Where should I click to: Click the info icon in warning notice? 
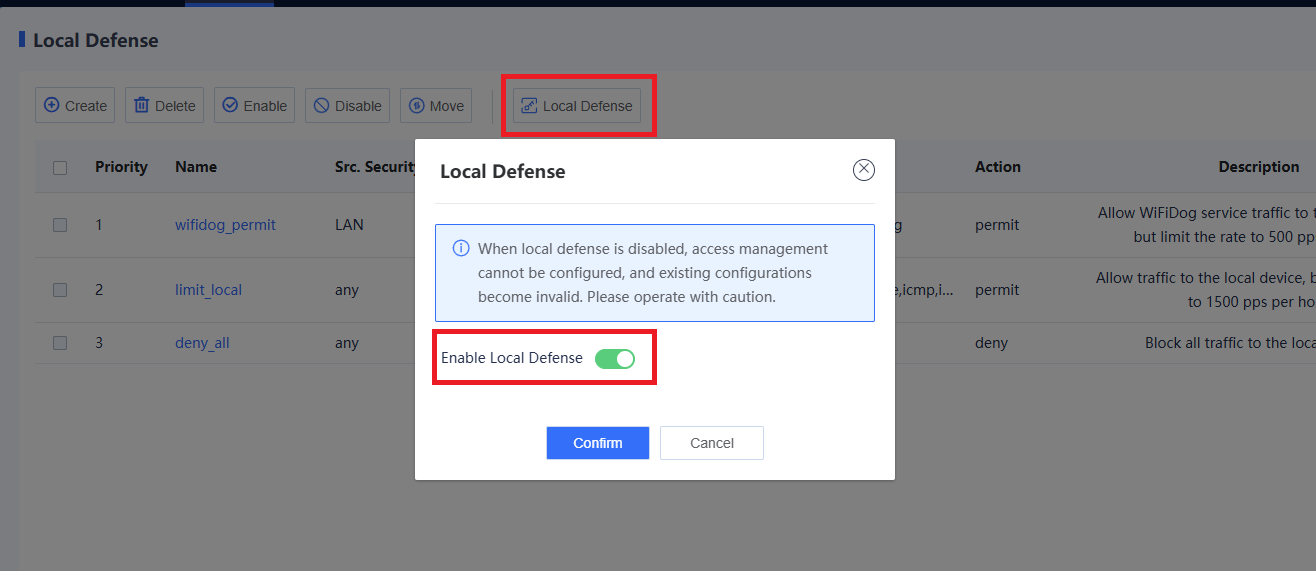(461, 248)
